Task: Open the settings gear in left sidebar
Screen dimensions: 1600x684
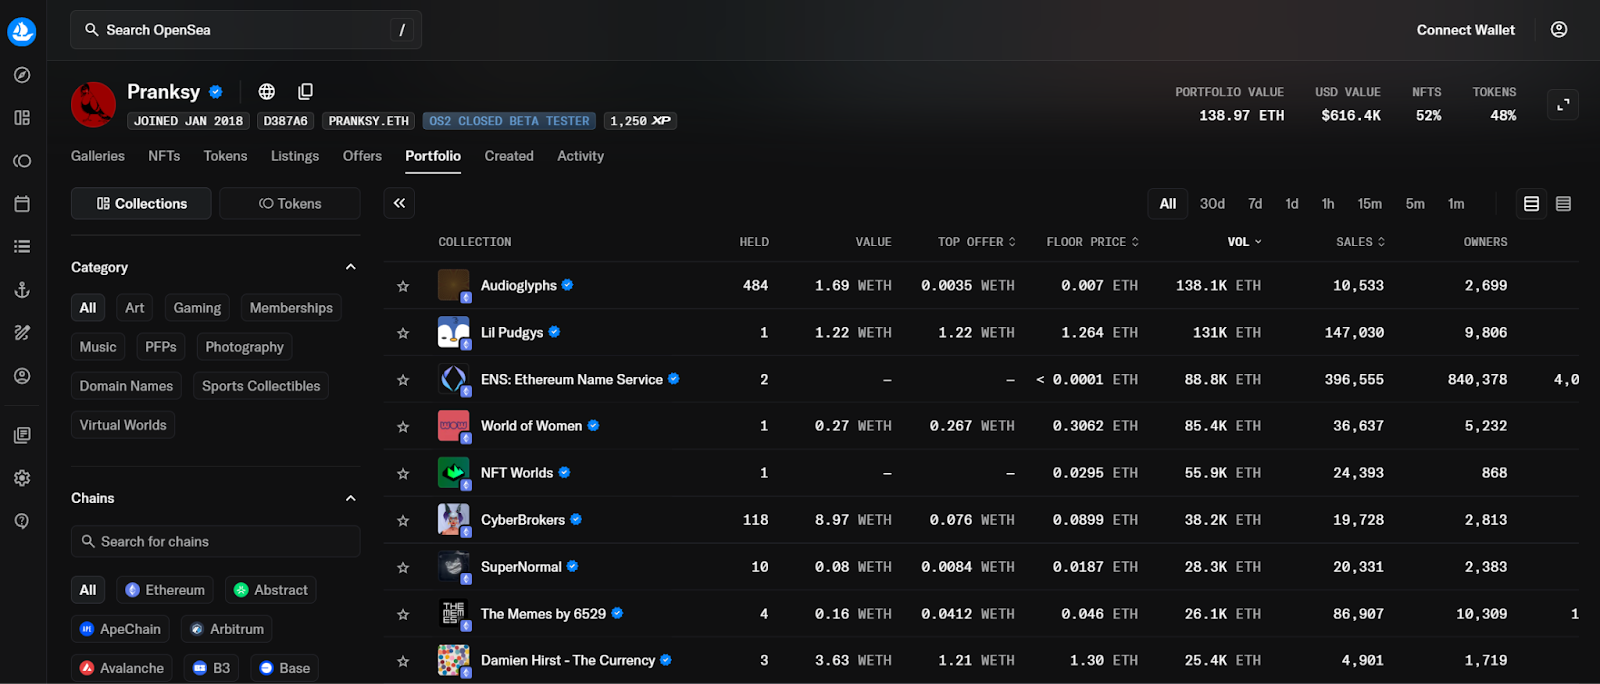Action: pos(22,478)
